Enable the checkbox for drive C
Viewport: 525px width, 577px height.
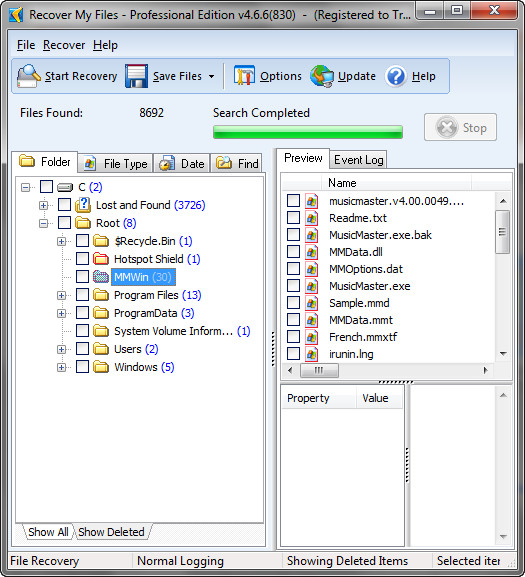click(x=46, y=187)
